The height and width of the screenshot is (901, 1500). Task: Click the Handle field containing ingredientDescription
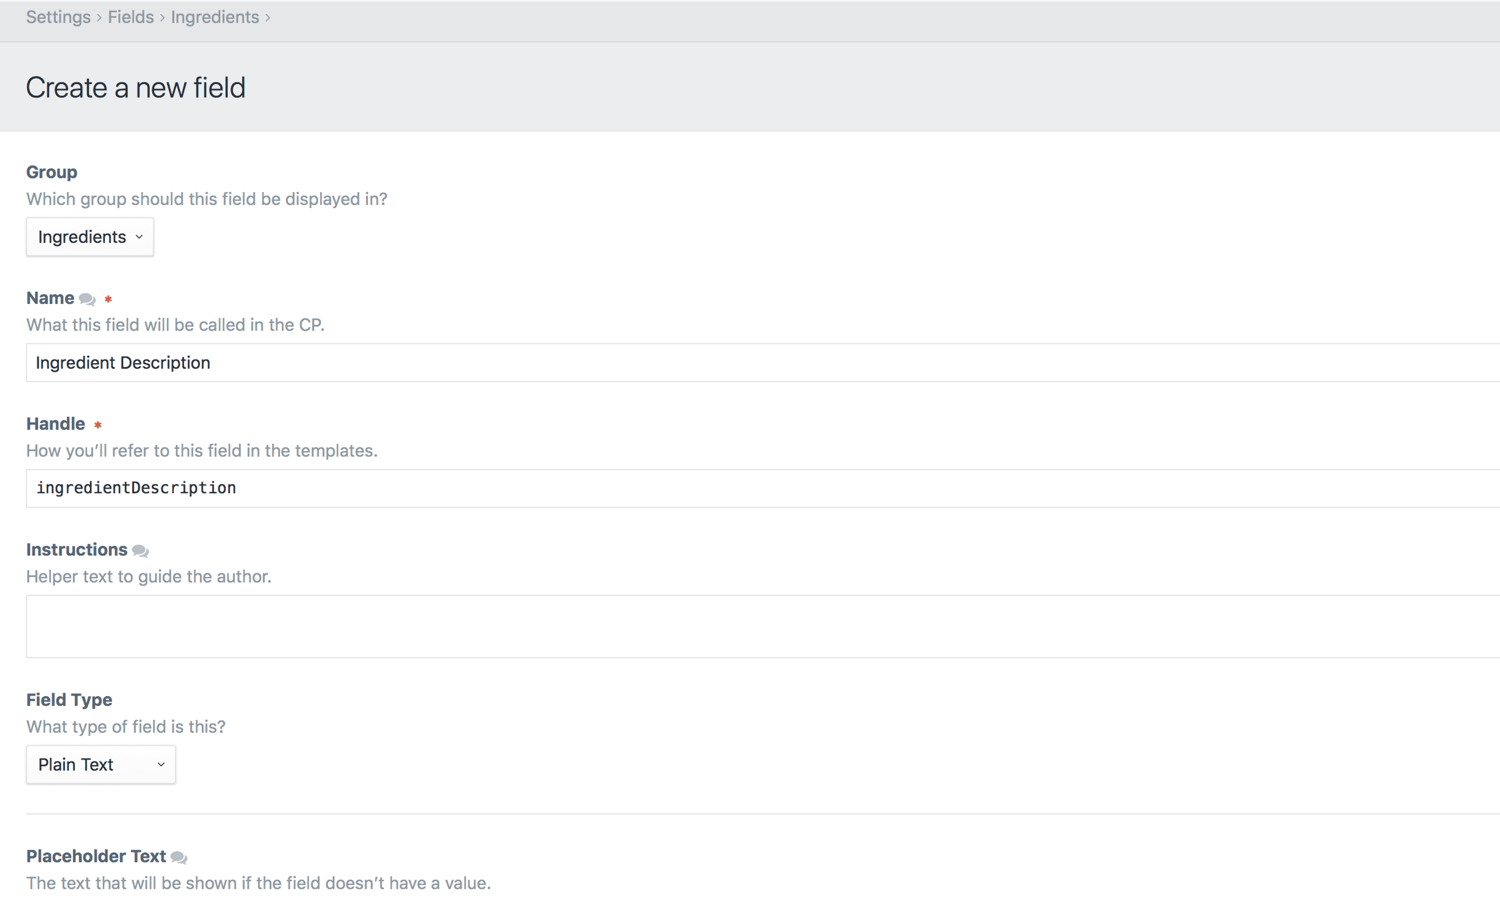tap(763, 488)
